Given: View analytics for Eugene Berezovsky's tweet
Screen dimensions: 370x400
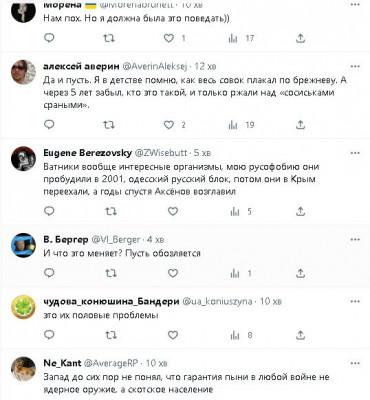Looking at the screenshot, I should [x=240, y=211].
